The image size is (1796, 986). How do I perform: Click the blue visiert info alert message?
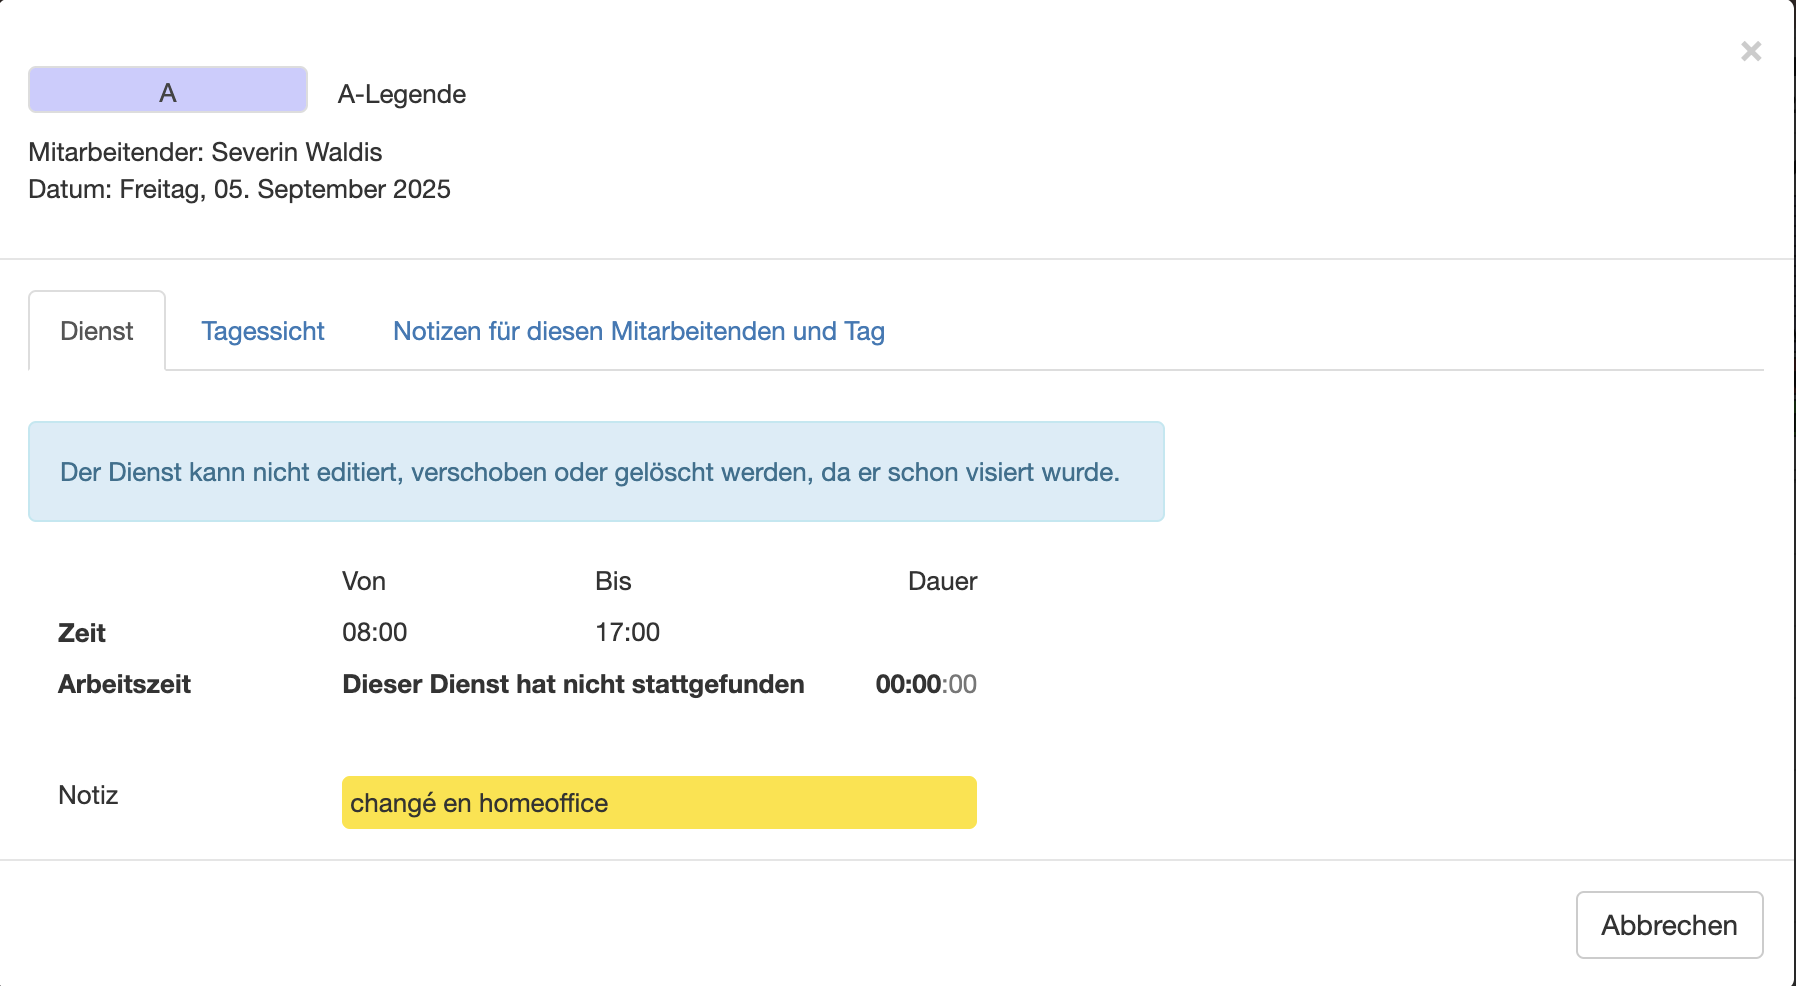coord(596,471)
